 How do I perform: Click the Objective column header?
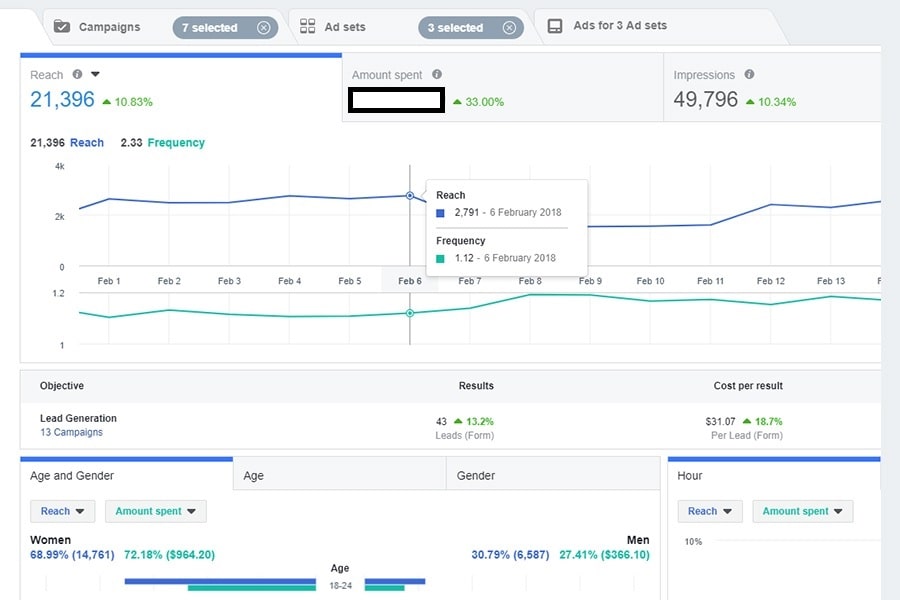point(61,386)
